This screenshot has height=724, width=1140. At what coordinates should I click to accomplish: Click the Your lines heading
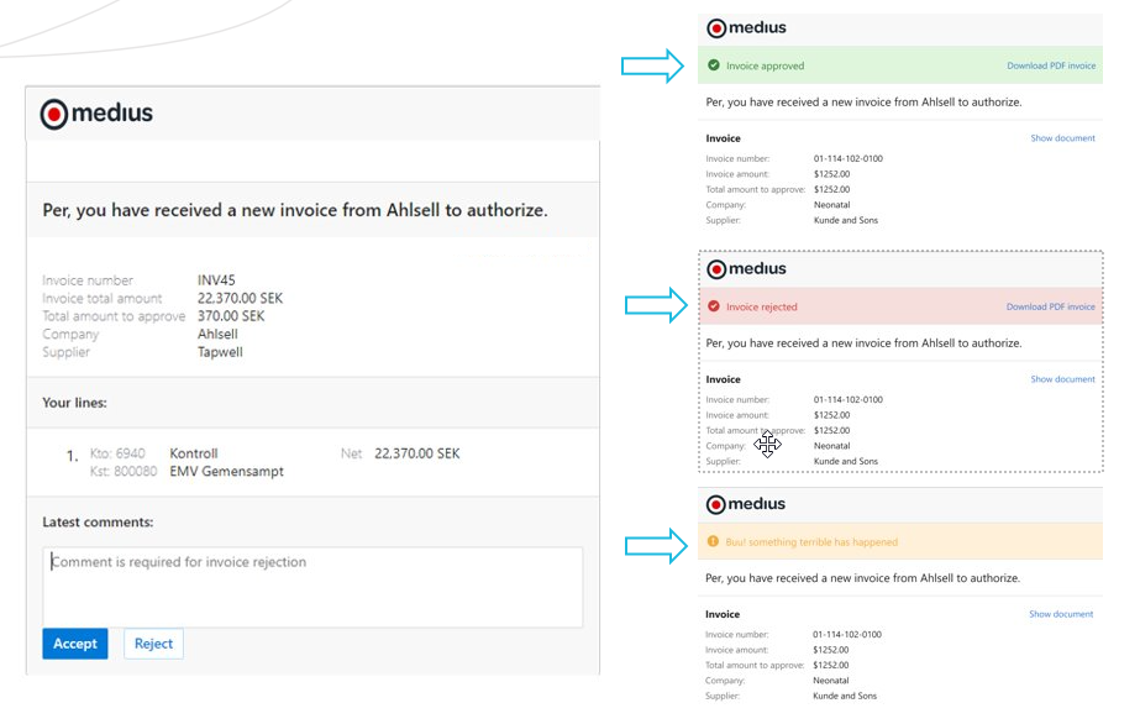[74, 403]
